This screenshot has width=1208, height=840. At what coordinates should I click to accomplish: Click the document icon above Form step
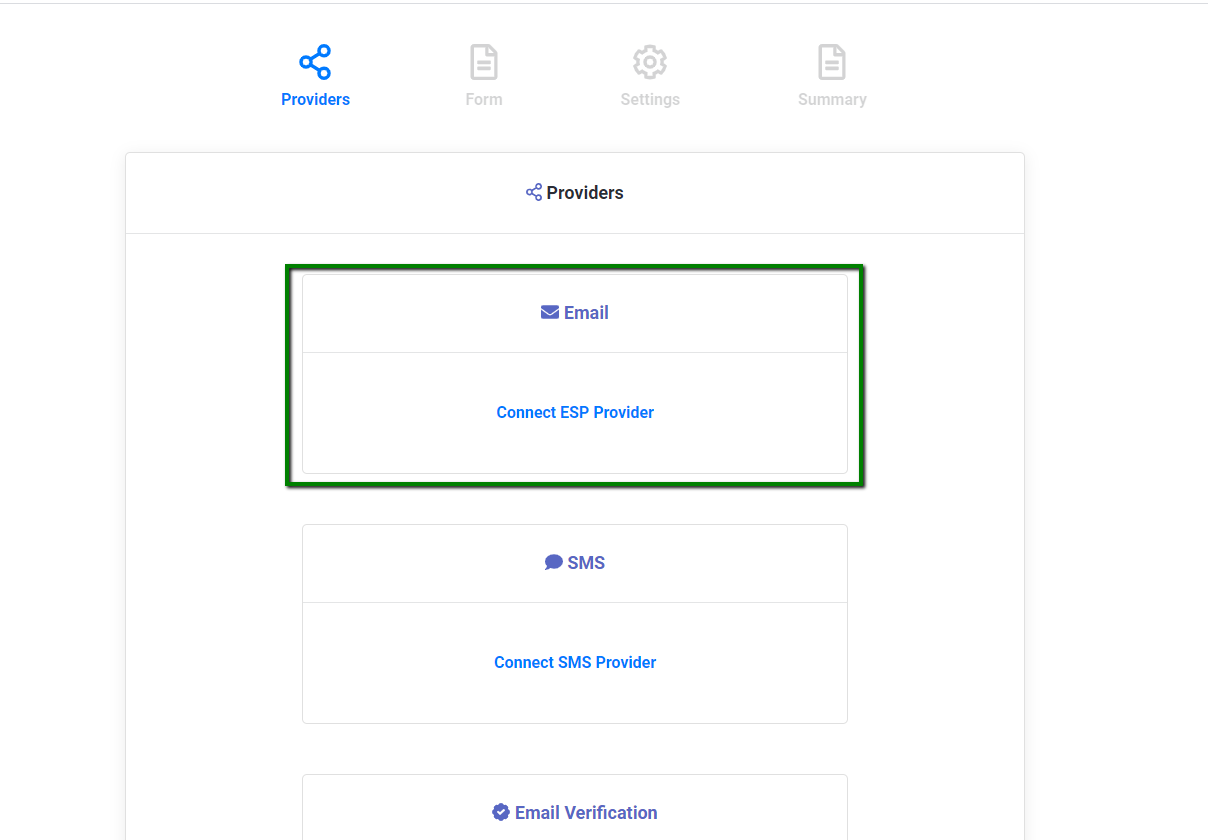[484, 61]
